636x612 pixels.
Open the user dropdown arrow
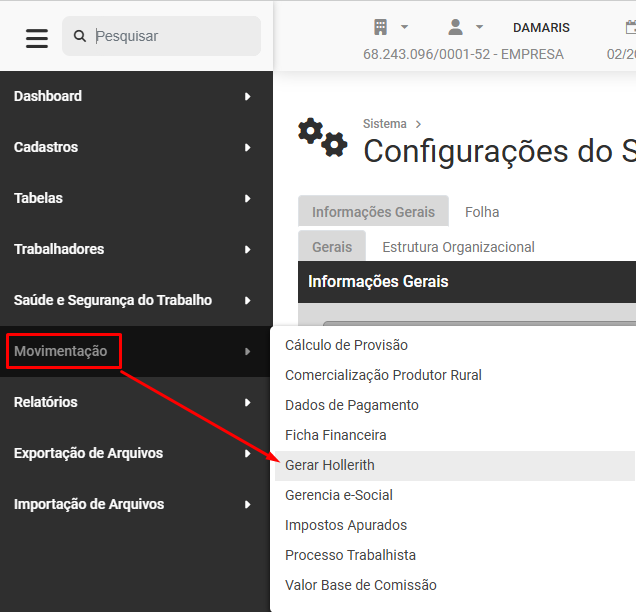479,27
